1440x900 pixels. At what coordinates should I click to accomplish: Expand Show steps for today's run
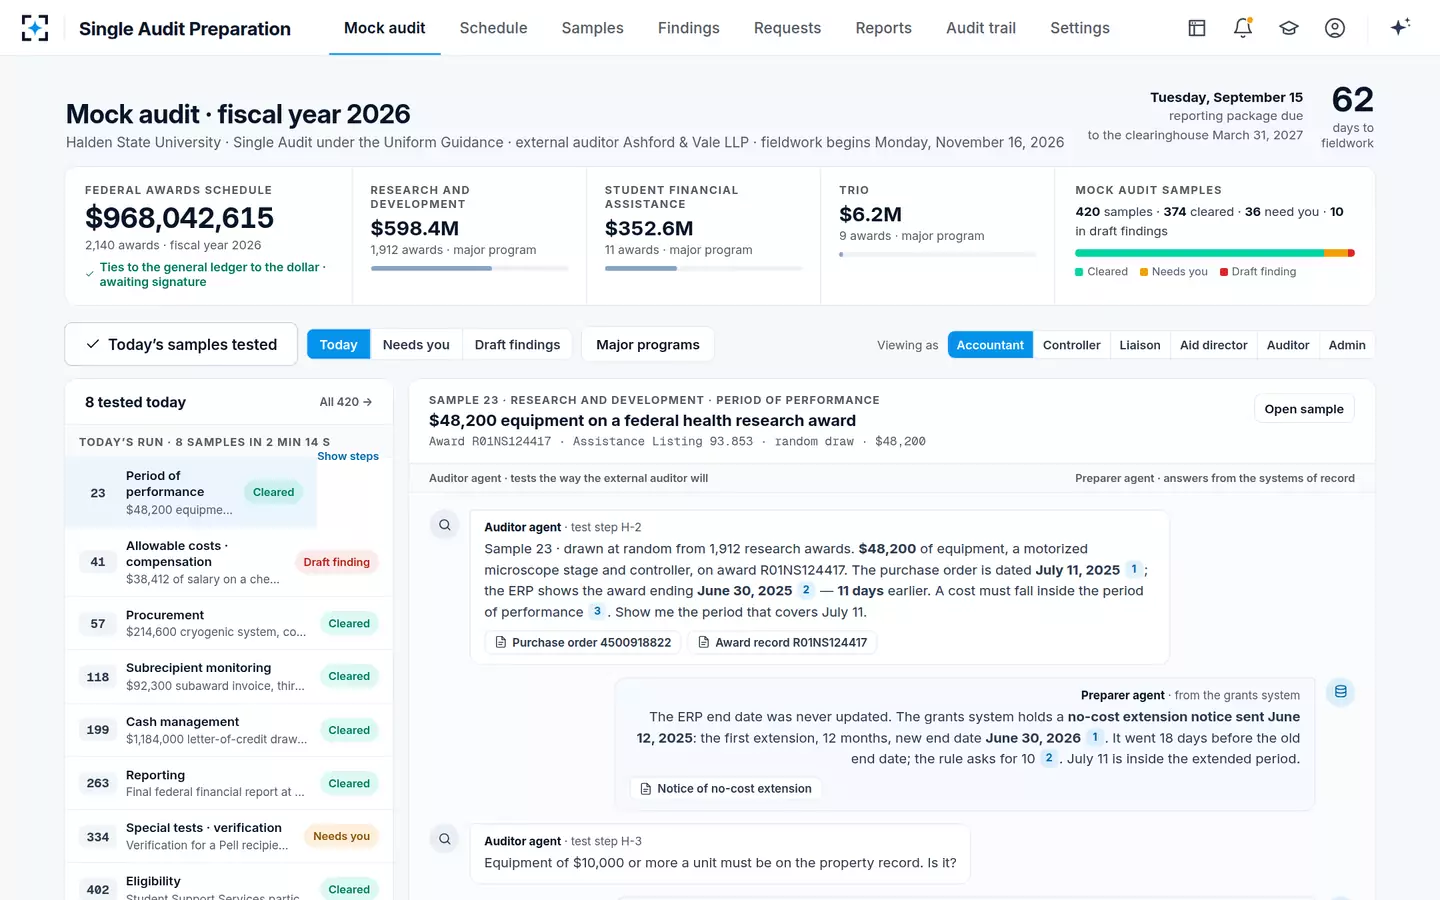348,456
